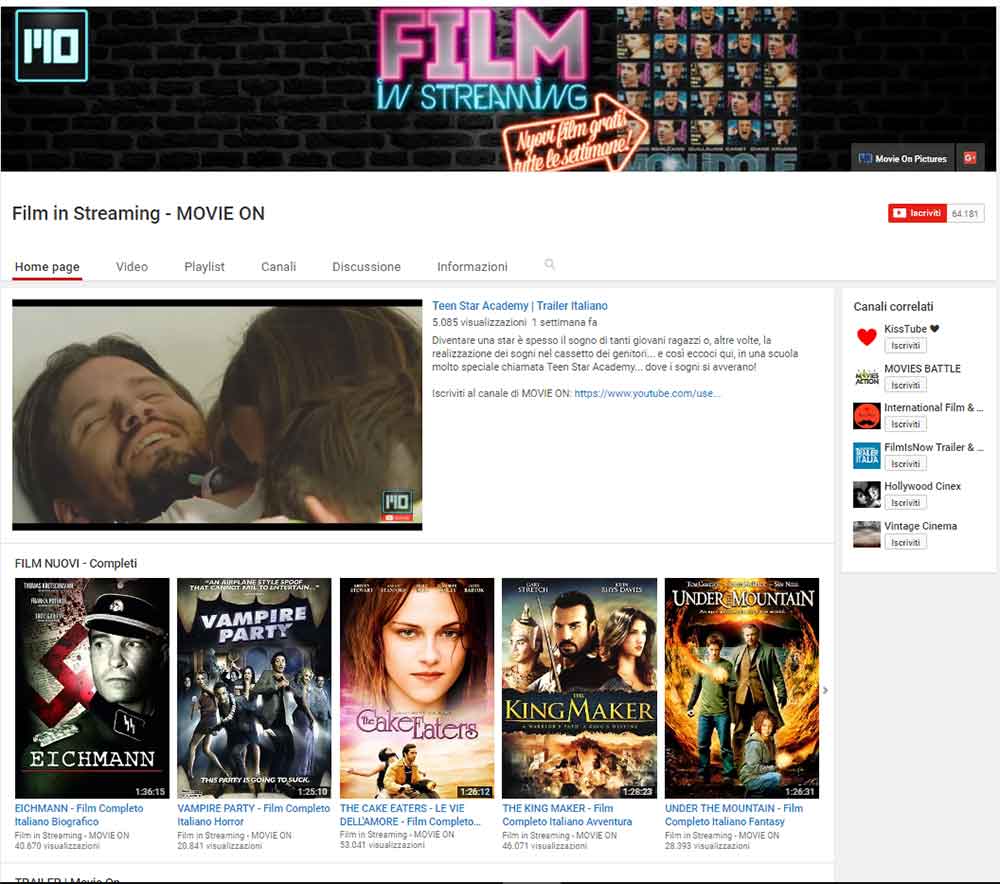This screenshot has height=884, width=1000.
Task: Subscribe to MOVIES BATTLE channel
Action: point(906,385)
